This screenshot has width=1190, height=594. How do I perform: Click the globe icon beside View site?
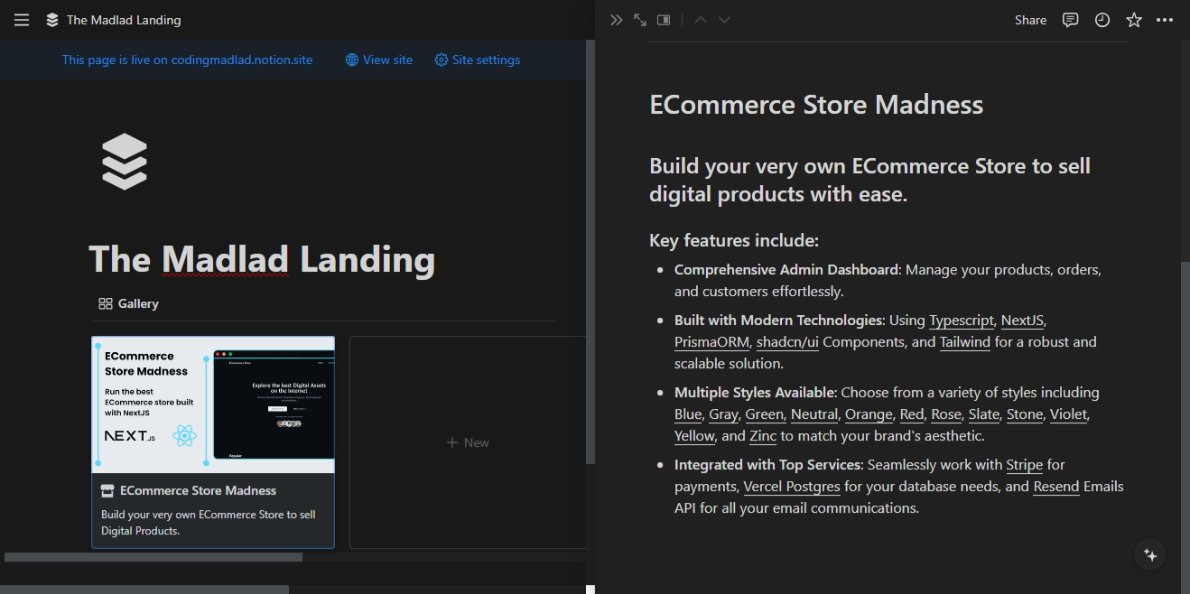(352, 60)
